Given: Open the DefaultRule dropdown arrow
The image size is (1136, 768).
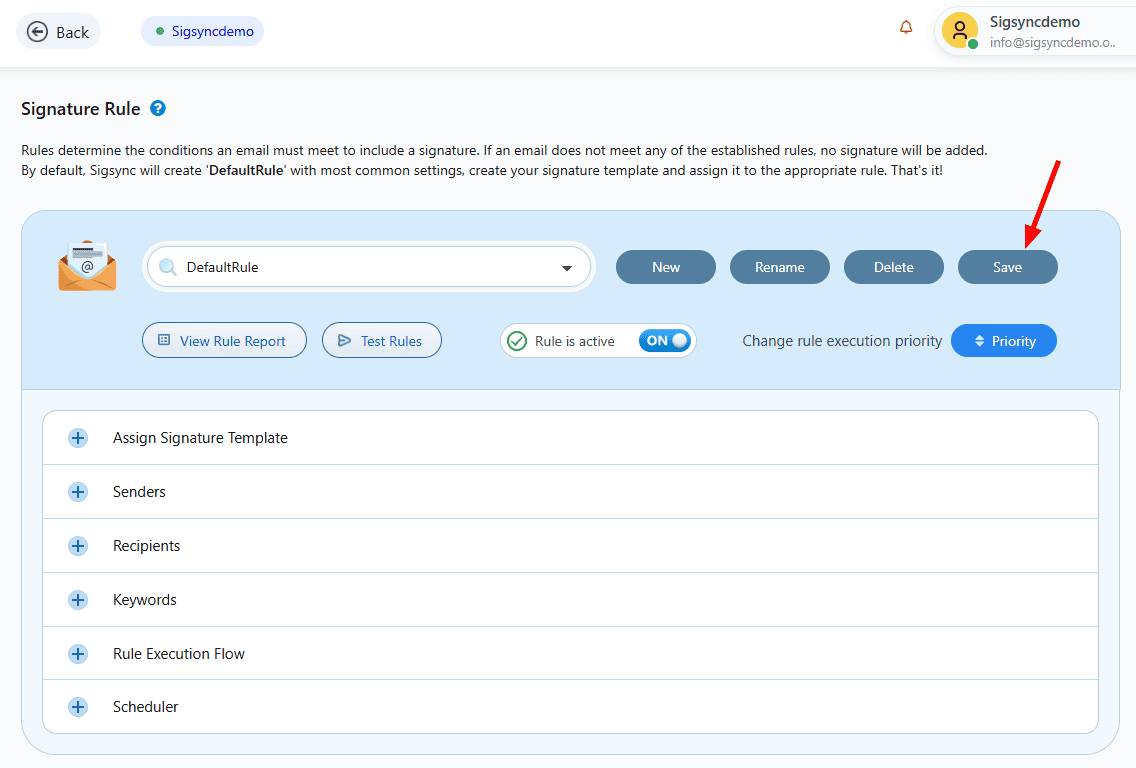Looking at the screenshot, I should pyautogui.click(x=567, y=268).
